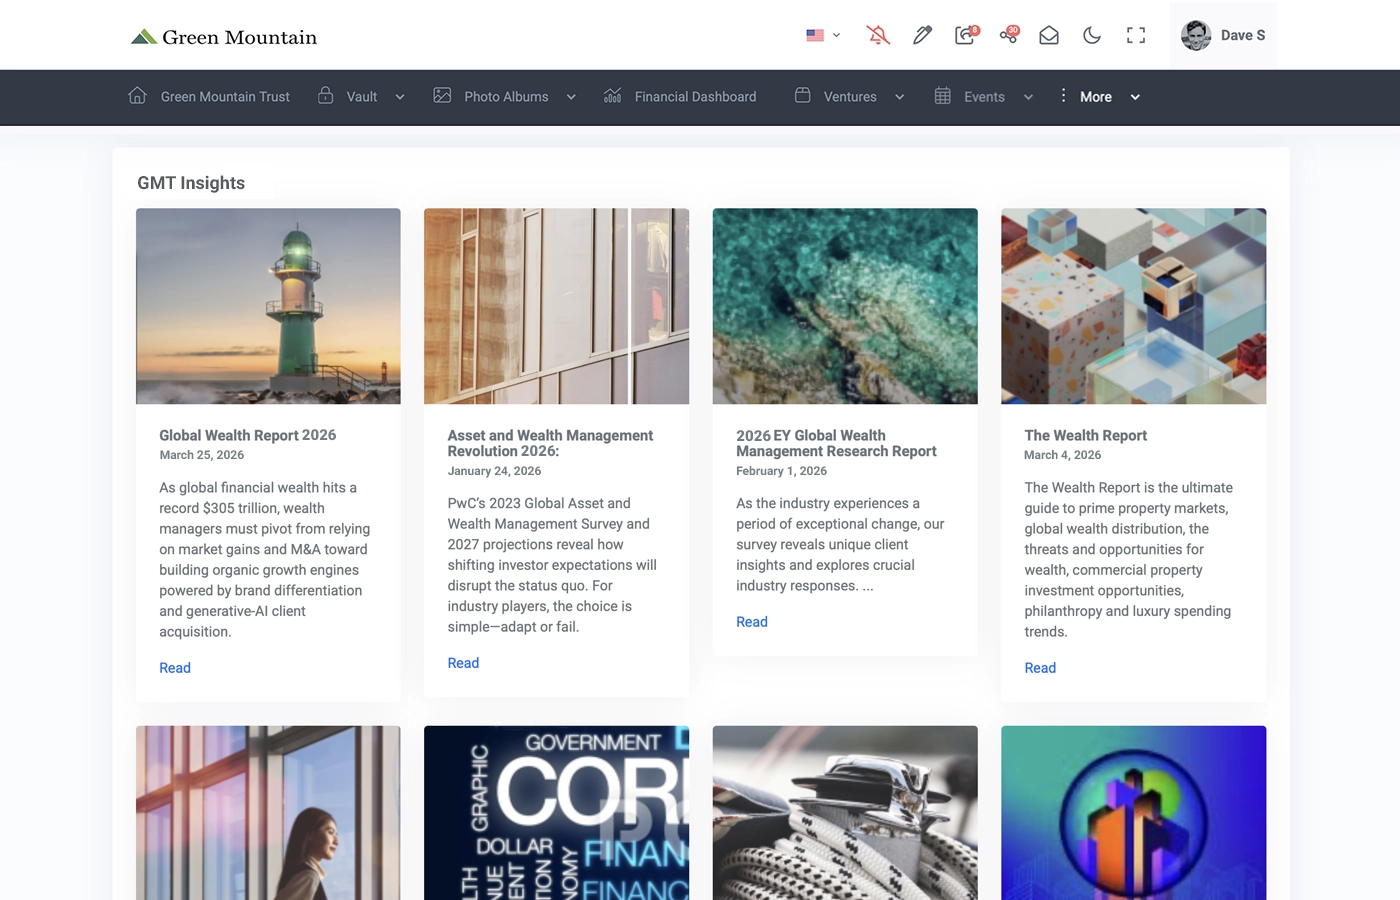Open the teal ocean aerial thumbnail

tap(845, 306)
